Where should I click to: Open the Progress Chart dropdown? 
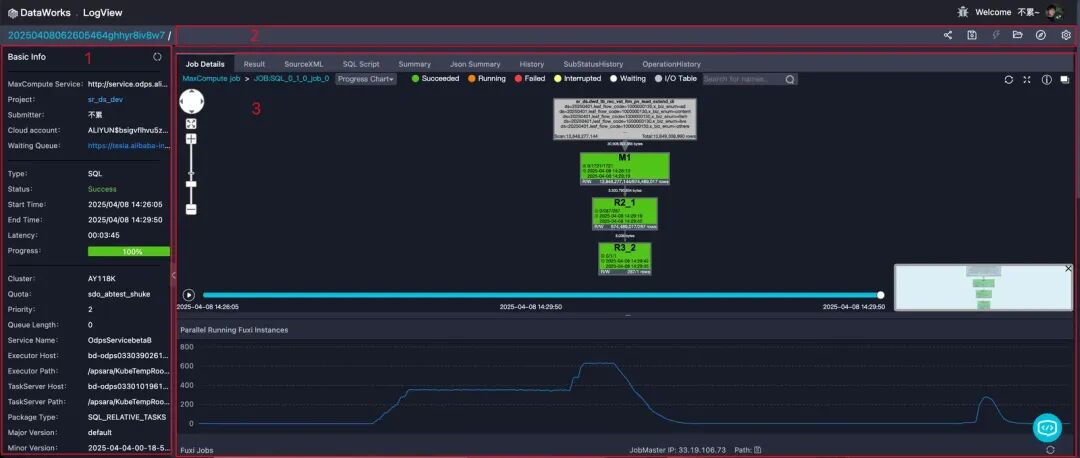coord(366,79)
